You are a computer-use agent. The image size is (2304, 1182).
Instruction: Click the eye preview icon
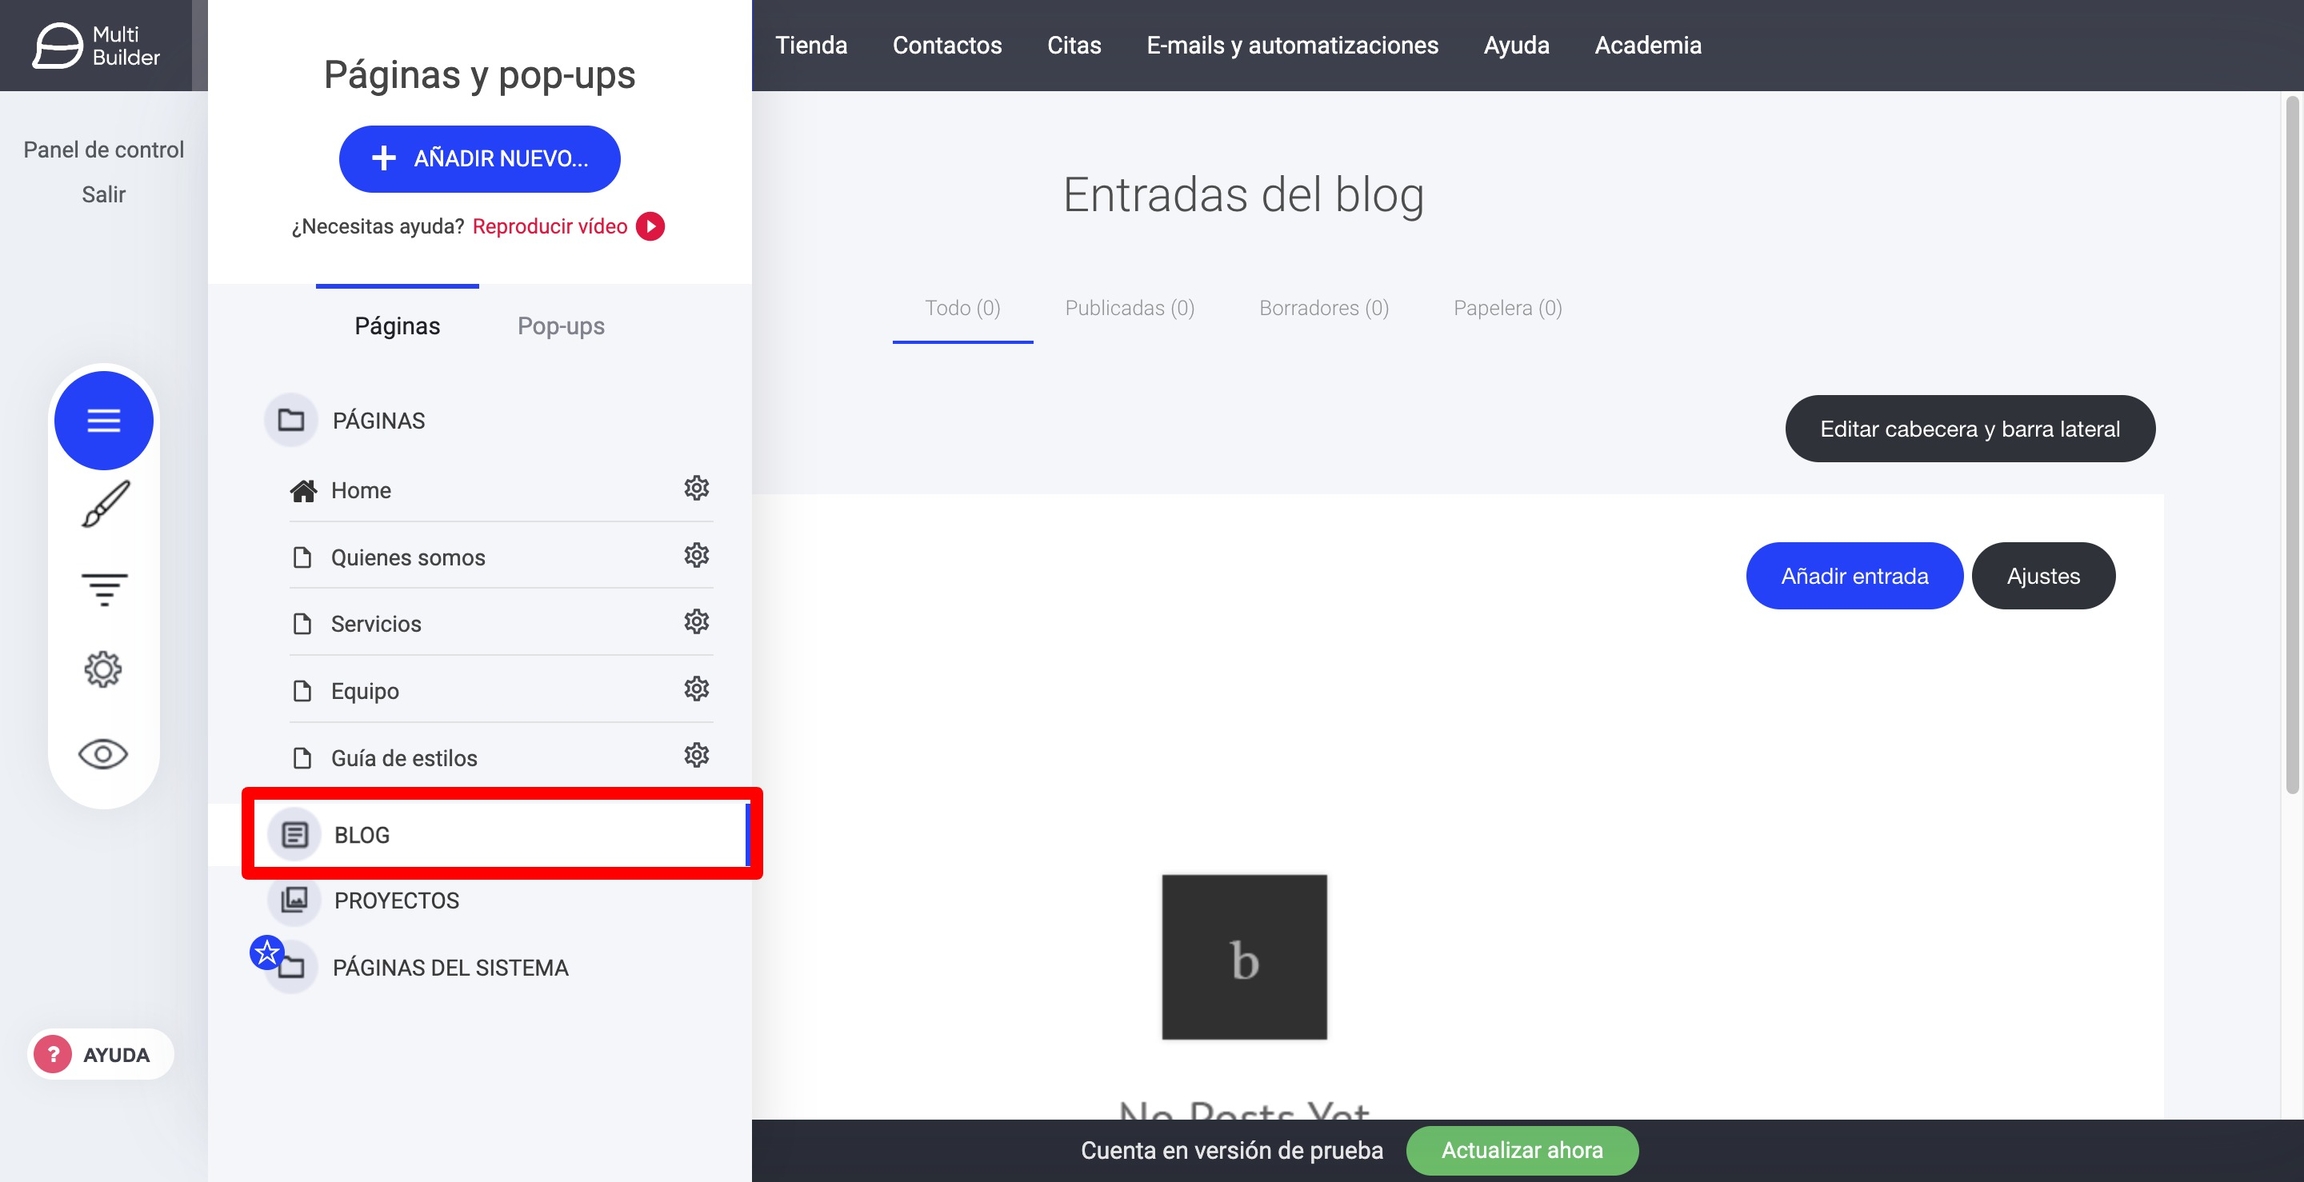pos(103,754)
